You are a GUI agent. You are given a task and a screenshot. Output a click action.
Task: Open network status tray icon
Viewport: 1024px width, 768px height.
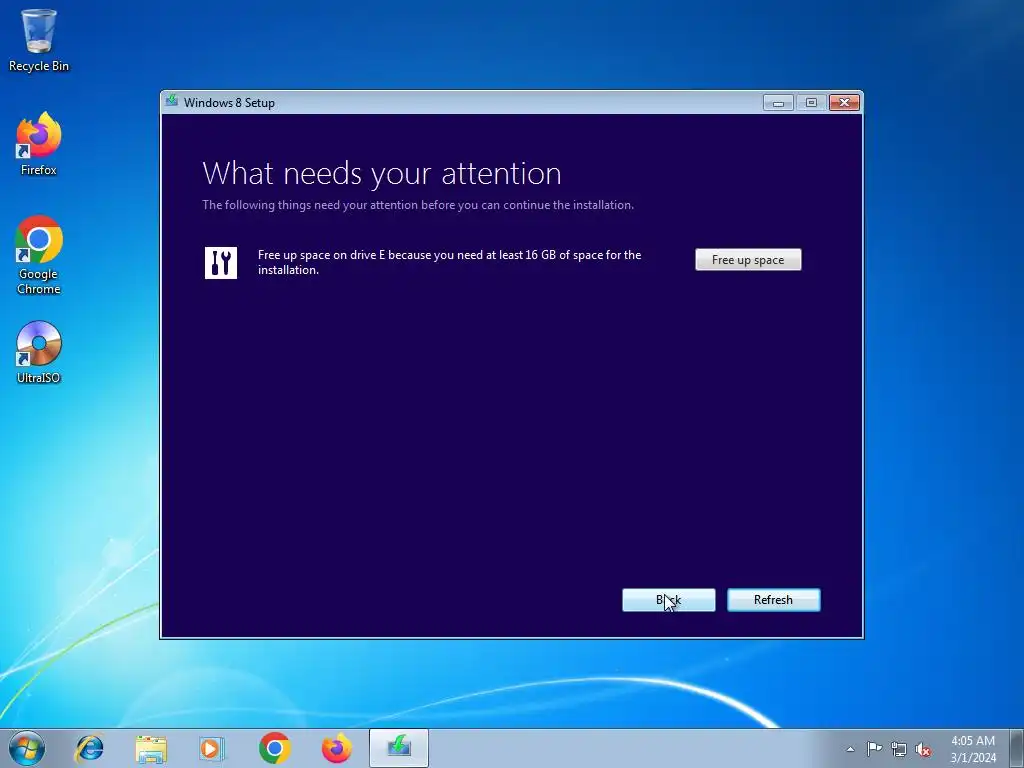pos(899,749)
